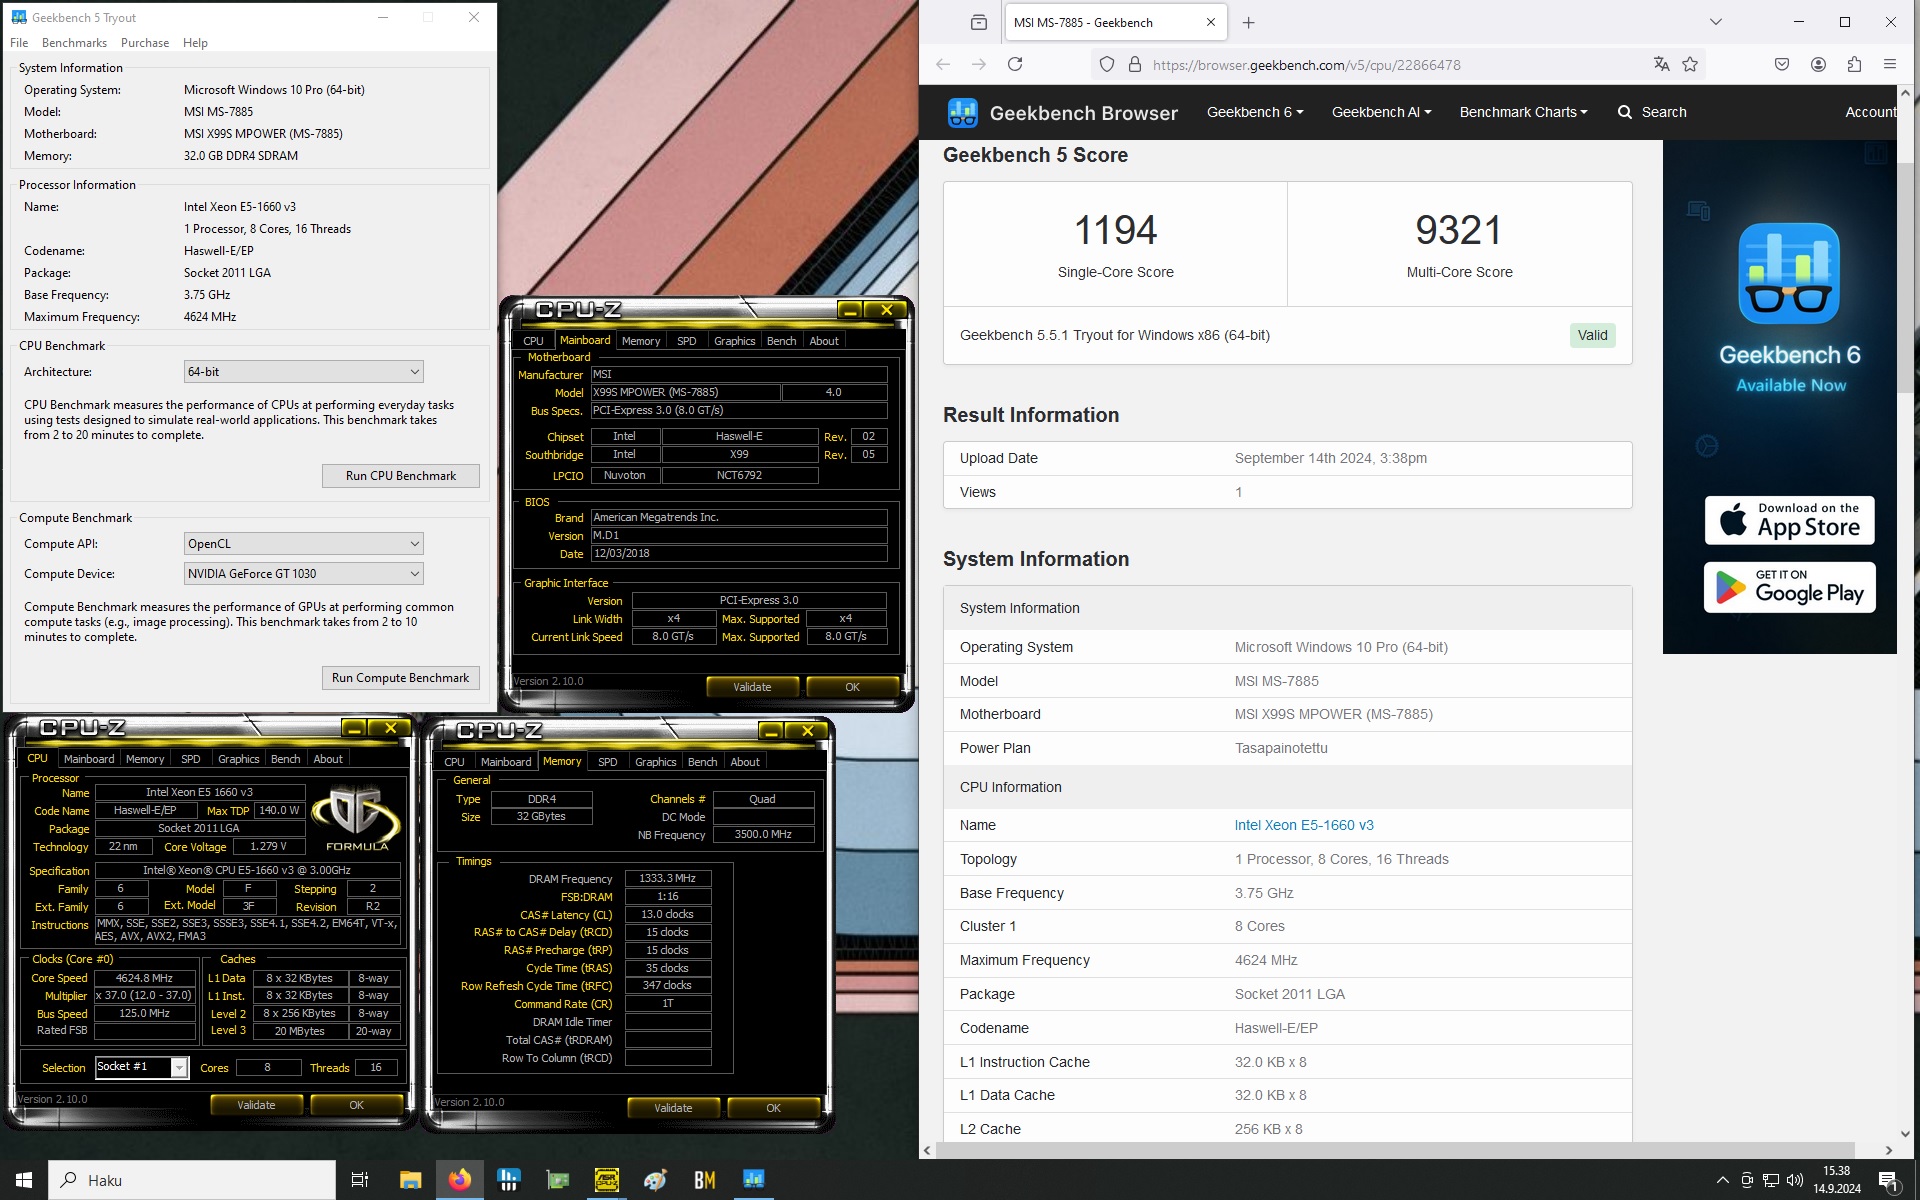This screenshot has width=1920, height=1200.
Task: Click the Valid badge in score card
Action: (1592, 335)
